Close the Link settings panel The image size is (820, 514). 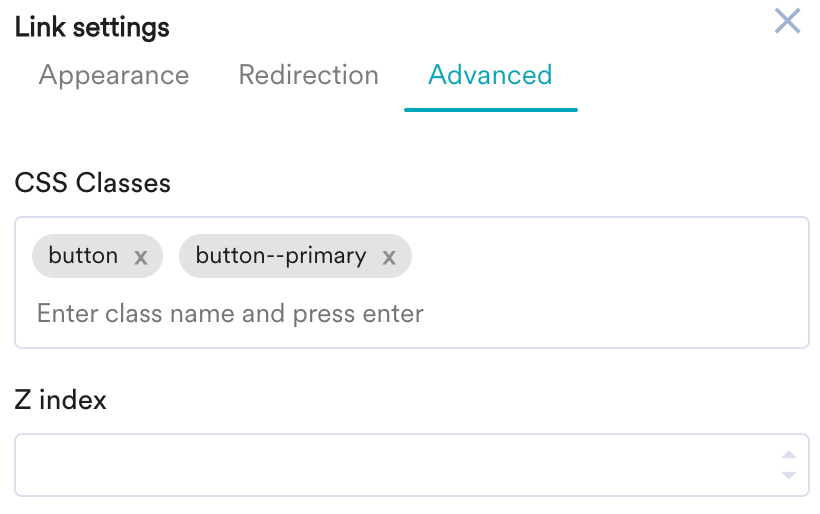click(788, 21)
